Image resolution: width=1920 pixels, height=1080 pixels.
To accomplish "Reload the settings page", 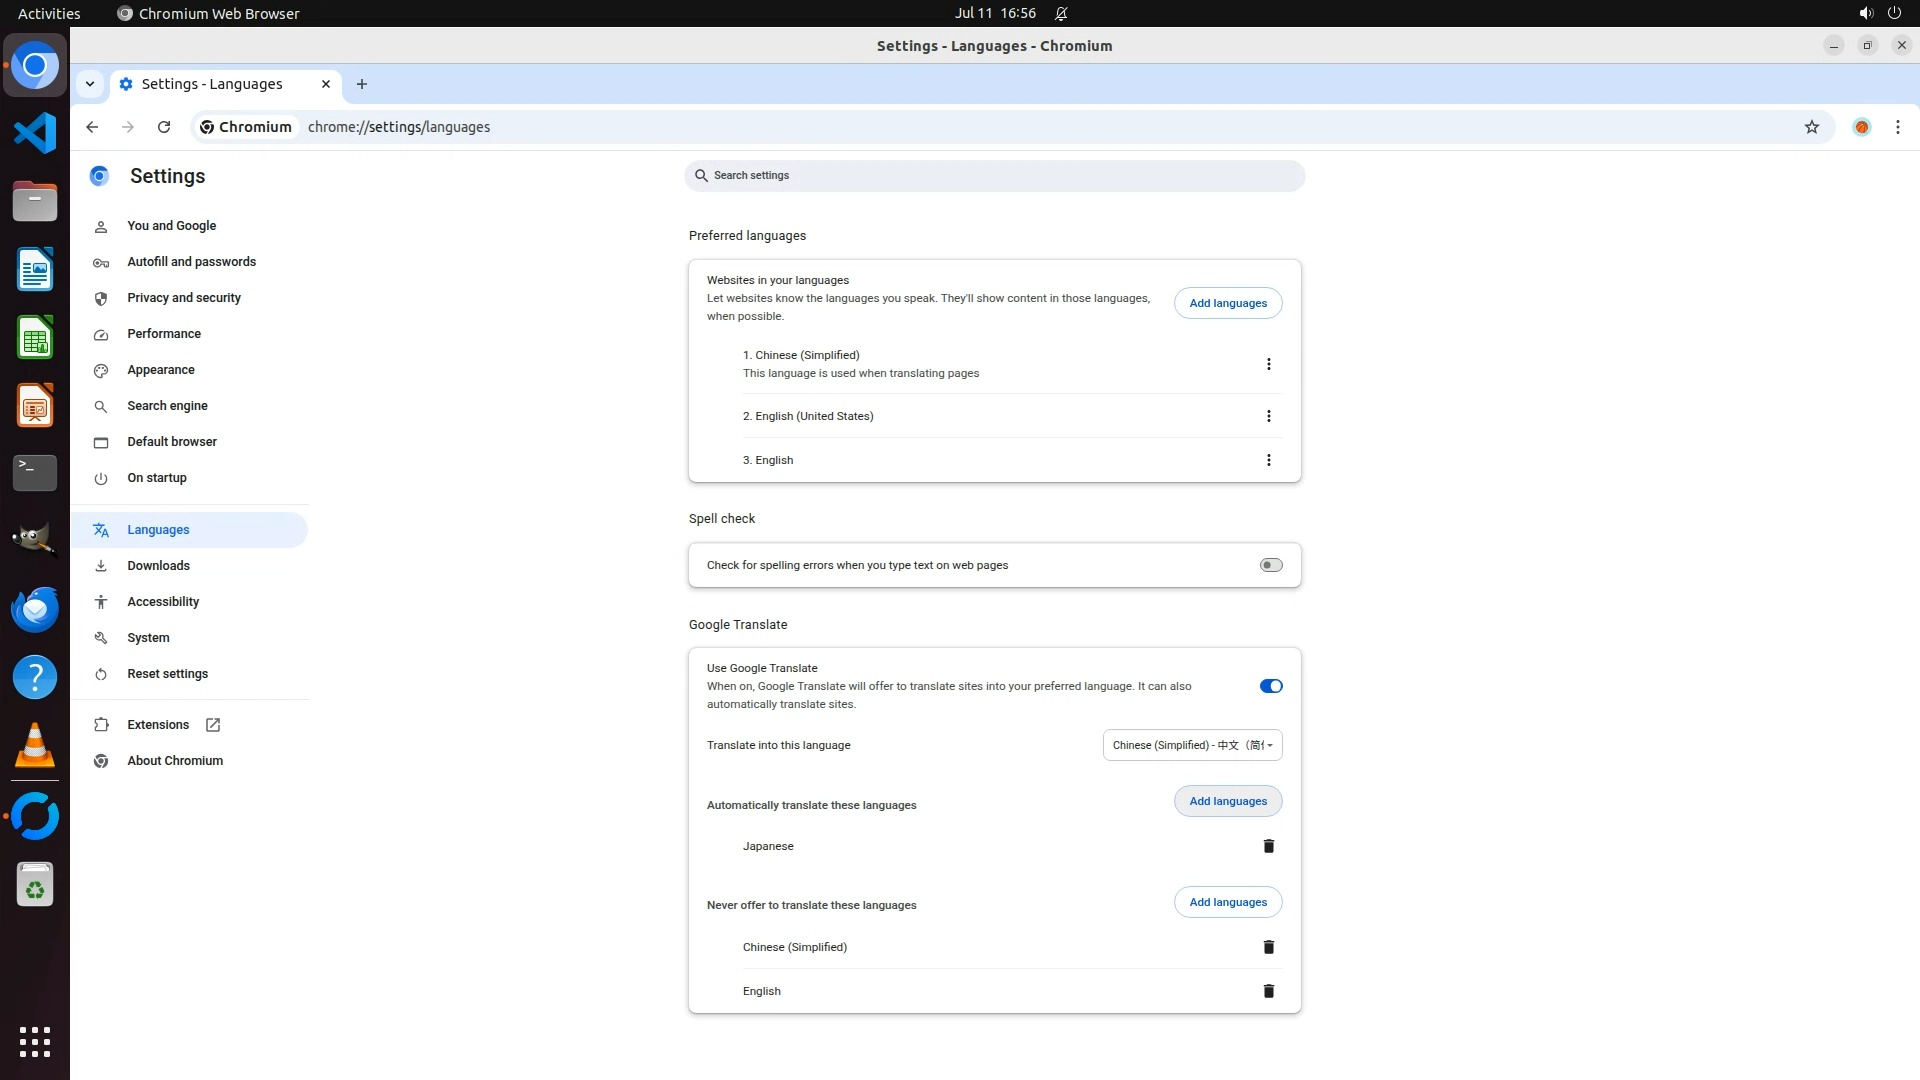I will (x=164, y=127).
